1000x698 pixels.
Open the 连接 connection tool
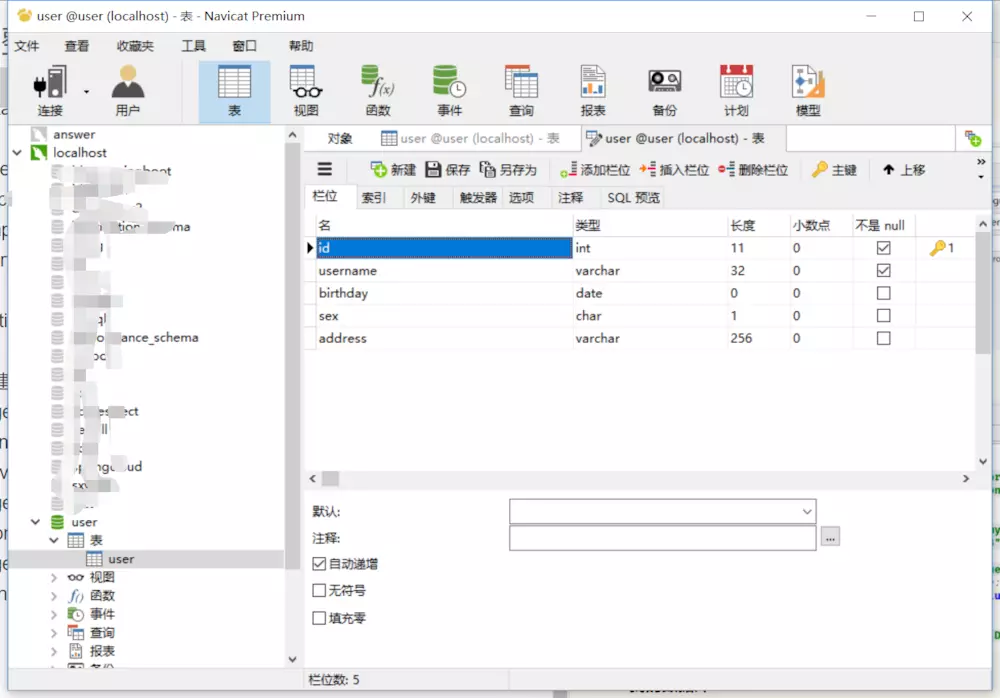click(x=50, y=91)
